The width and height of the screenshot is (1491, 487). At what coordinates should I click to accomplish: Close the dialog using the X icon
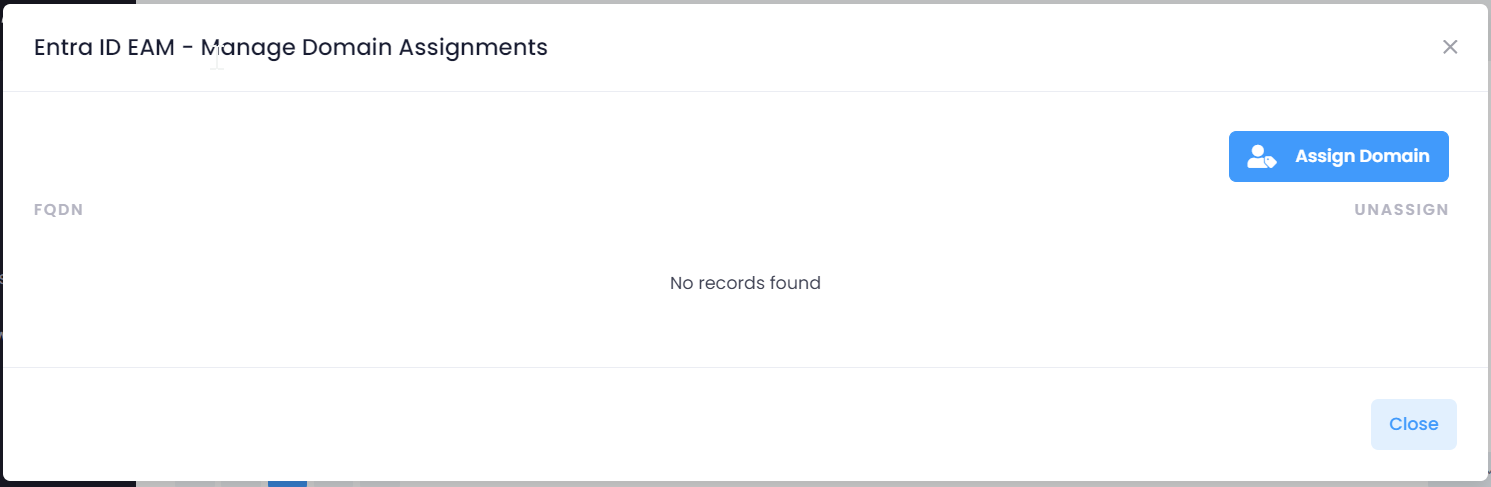[x=1450, y=47]
